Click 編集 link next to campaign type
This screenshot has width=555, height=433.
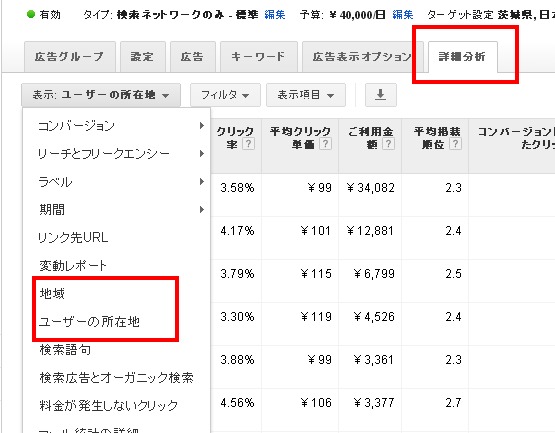point(275,15)
